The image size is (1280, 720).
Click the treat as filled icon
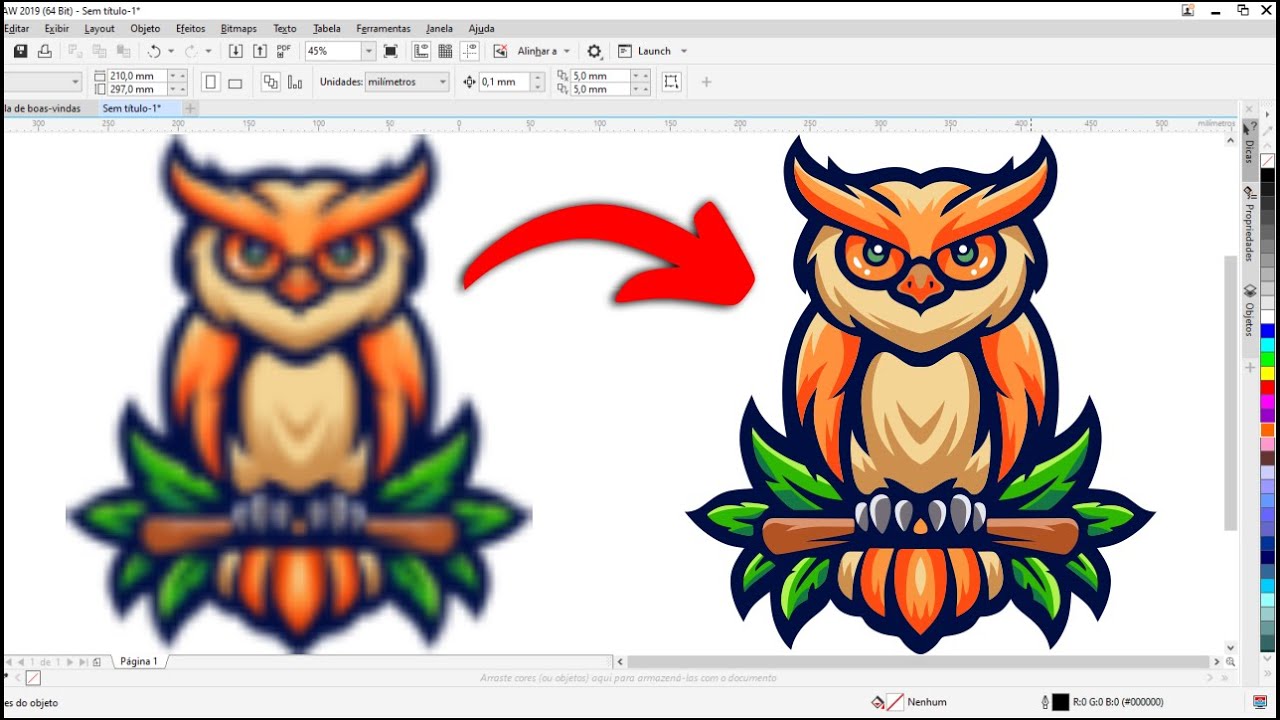click(671, 82)
